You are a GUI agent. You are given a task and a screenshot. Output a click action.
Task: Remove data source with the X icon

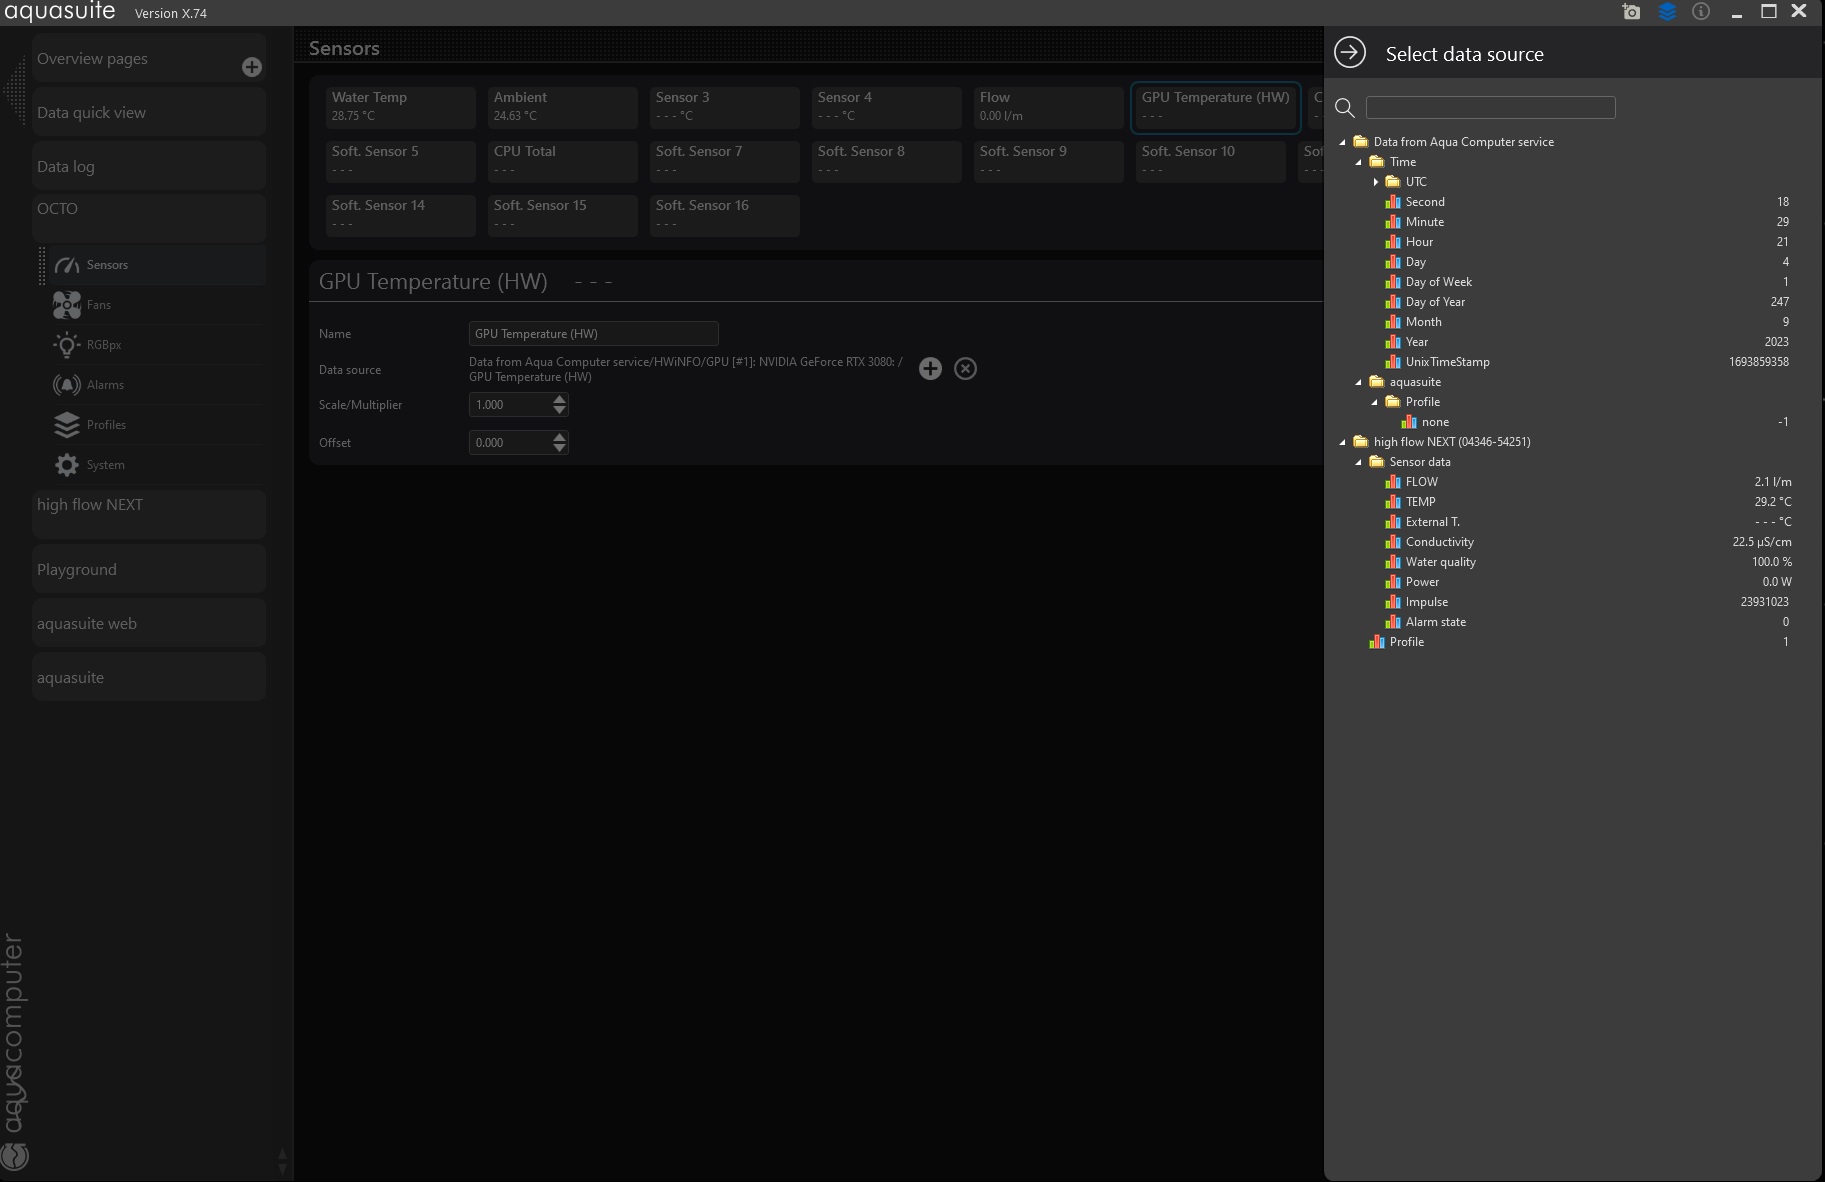click(x=965, y=369)
